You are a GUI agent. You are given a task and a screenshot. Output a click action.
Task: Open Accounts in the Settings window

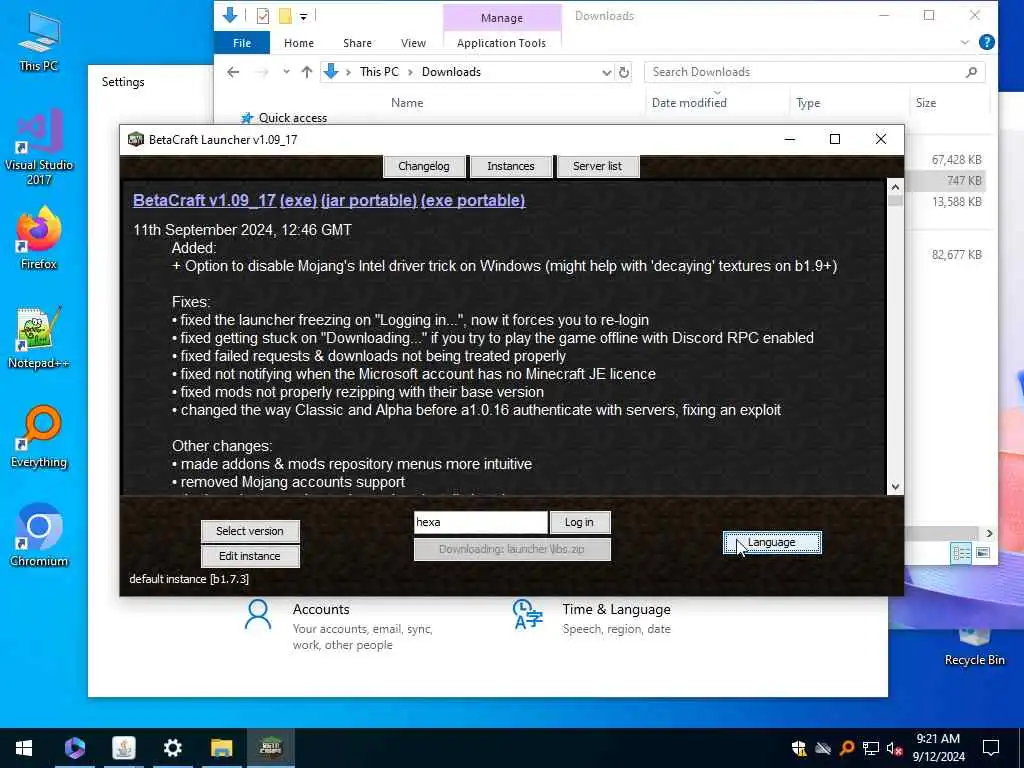[x=338, y=626]
